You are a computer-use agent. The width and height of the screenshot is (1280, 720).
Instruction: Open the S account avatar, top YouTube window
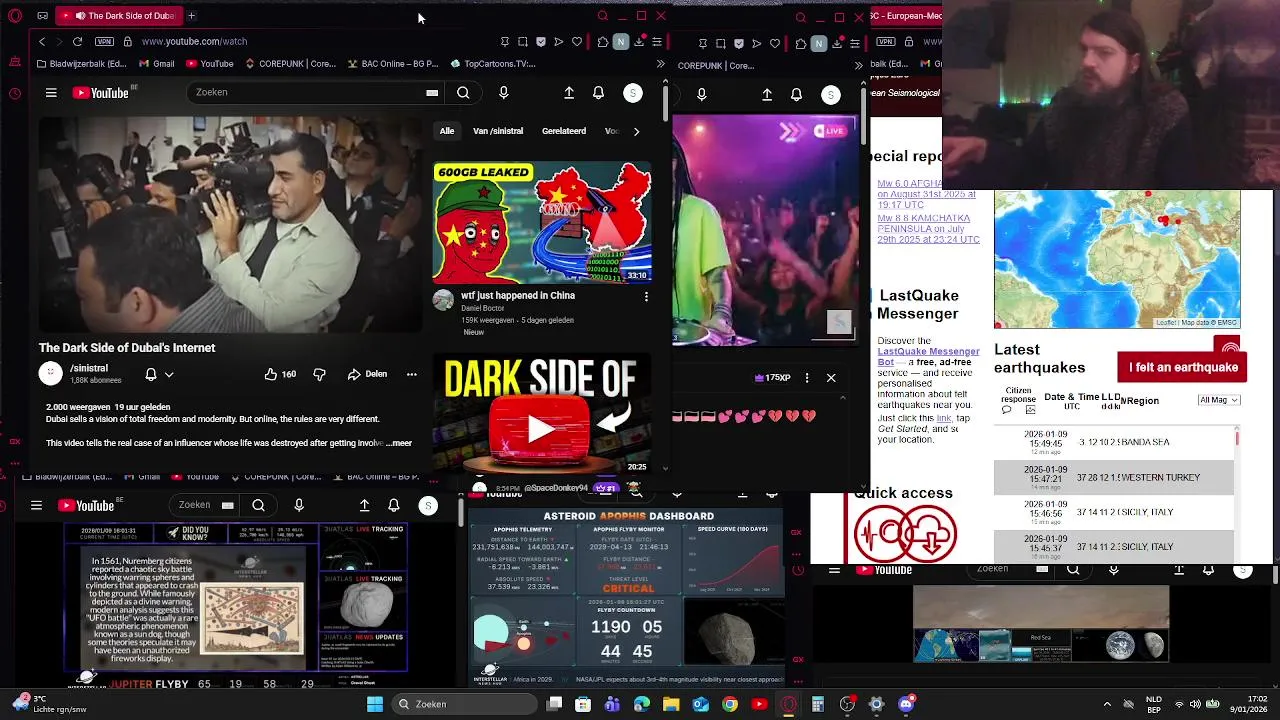click(x=633, y=92)
